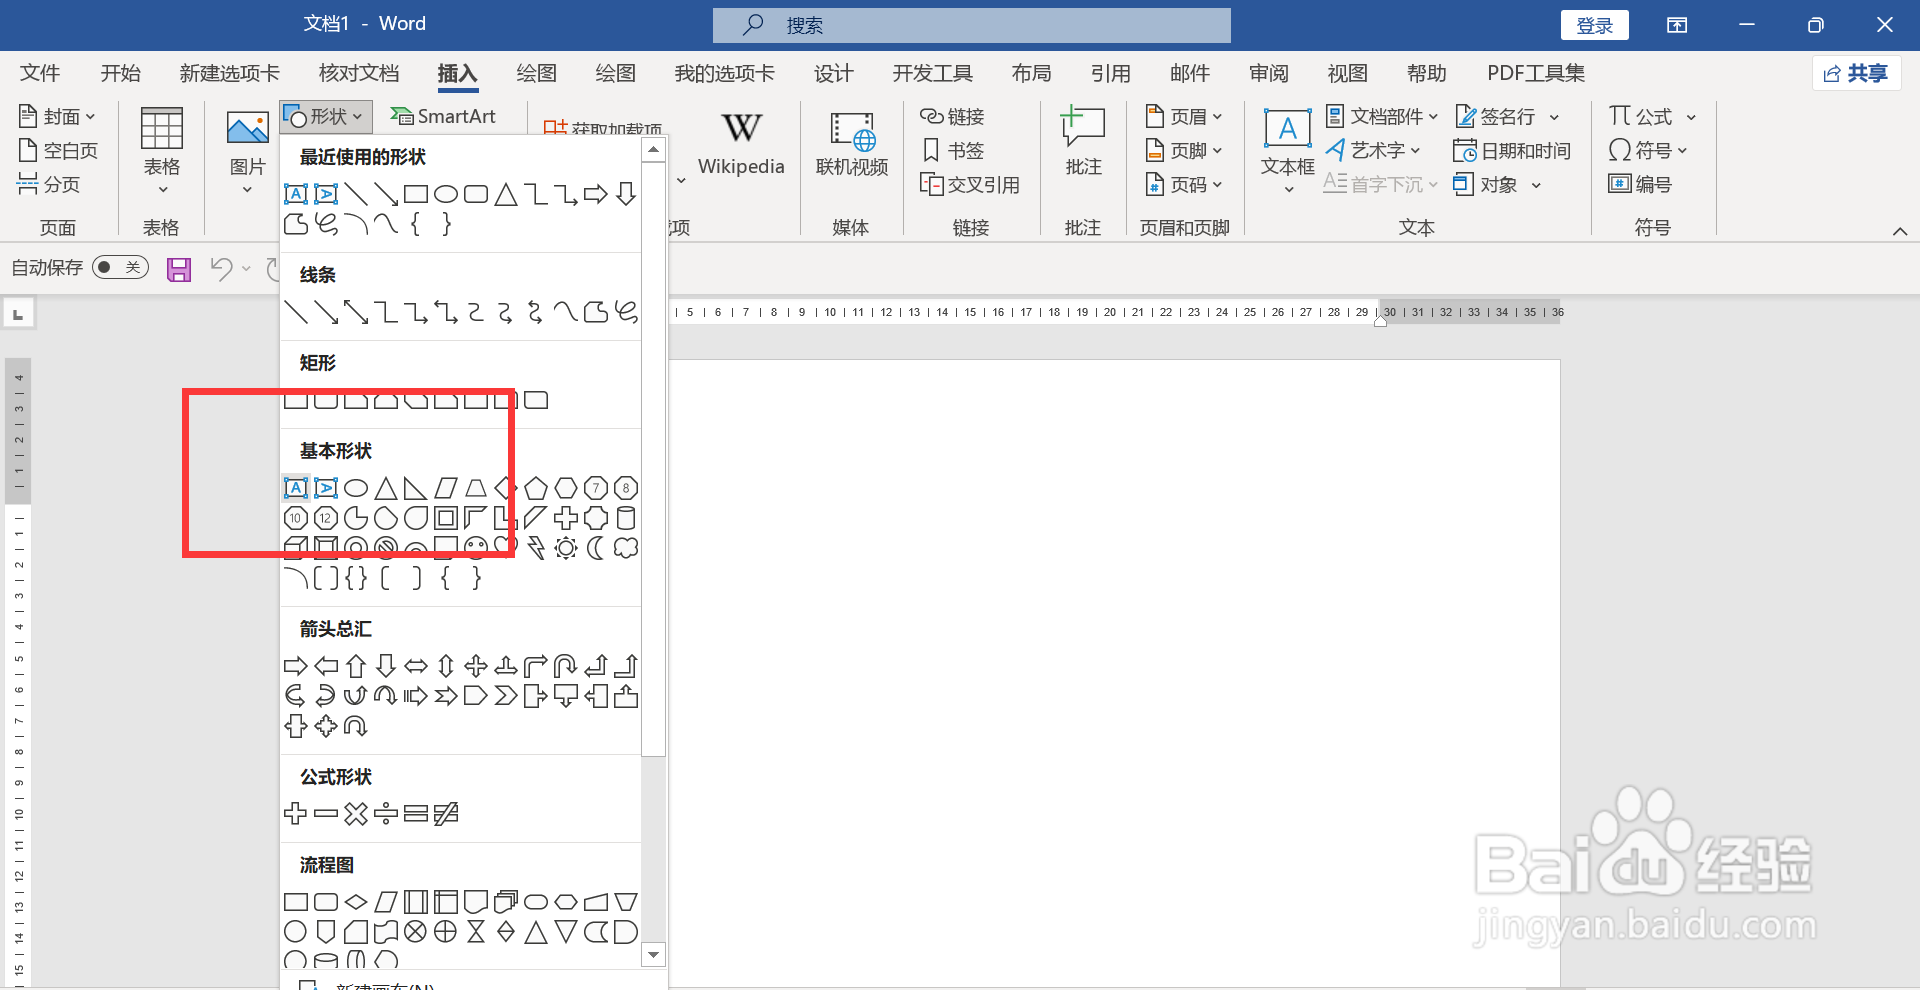The image size is (1920, 990).
Task: Pick the flowchart process rectangle
Action: pyautogui.click(x=296, y=902)
